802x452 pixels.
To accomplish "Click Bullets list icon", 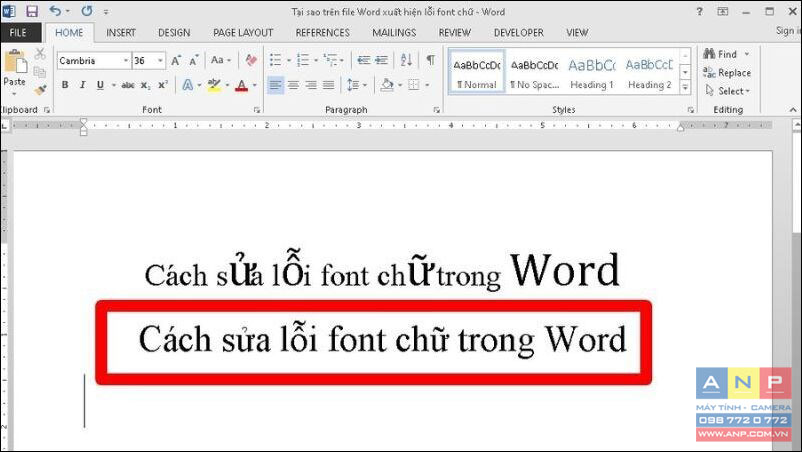I will pyautogui.click(x=276, y=60).
